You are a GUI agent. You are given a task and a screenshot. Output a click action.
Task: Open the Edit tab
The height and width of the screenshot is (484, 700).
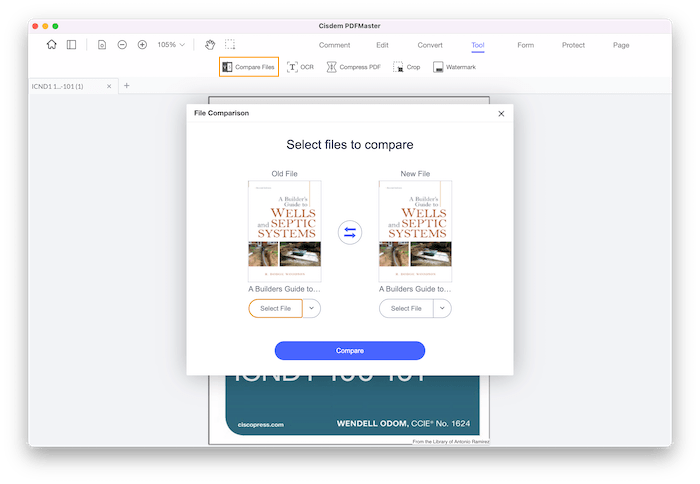[x=382, y=45]
